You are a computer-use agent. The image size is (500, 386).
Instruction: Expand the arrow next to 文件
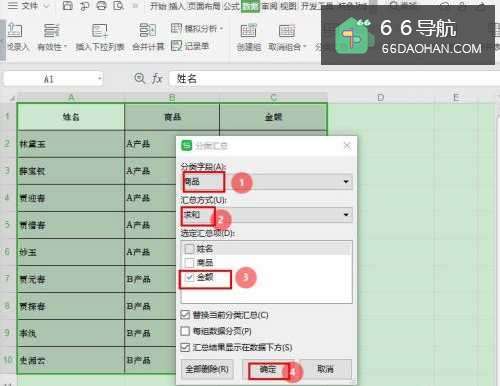point(46,6)
